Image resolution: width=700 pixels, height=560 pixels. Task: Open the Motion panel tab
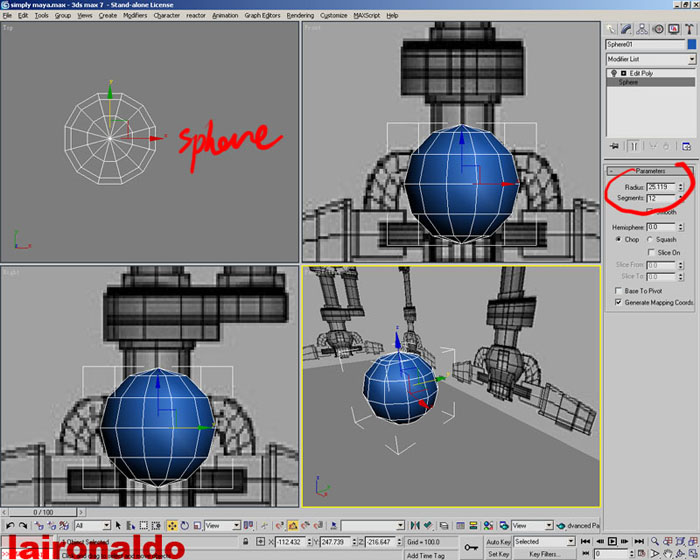click(x=660, y=30)
